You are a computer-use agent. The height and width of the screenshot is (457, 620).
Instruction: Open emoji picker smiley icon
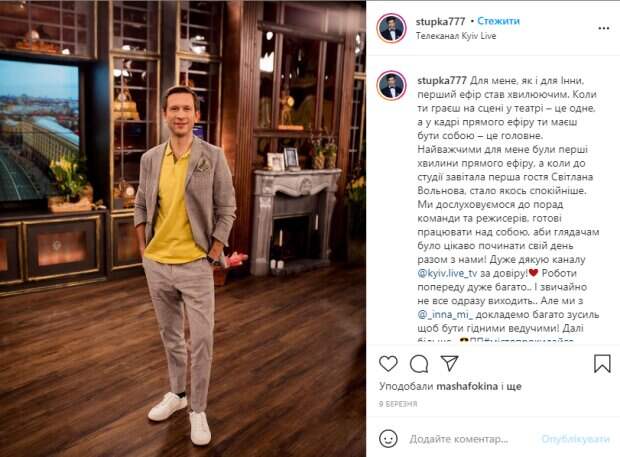388,439
